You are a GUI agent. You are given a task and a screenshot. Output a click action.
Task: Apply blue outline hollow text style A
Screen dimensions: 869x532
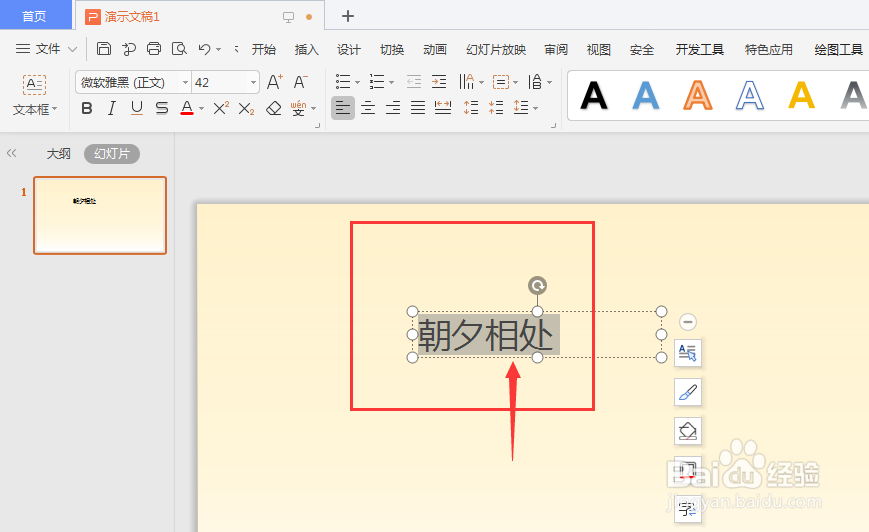click(x=750, y=96)
